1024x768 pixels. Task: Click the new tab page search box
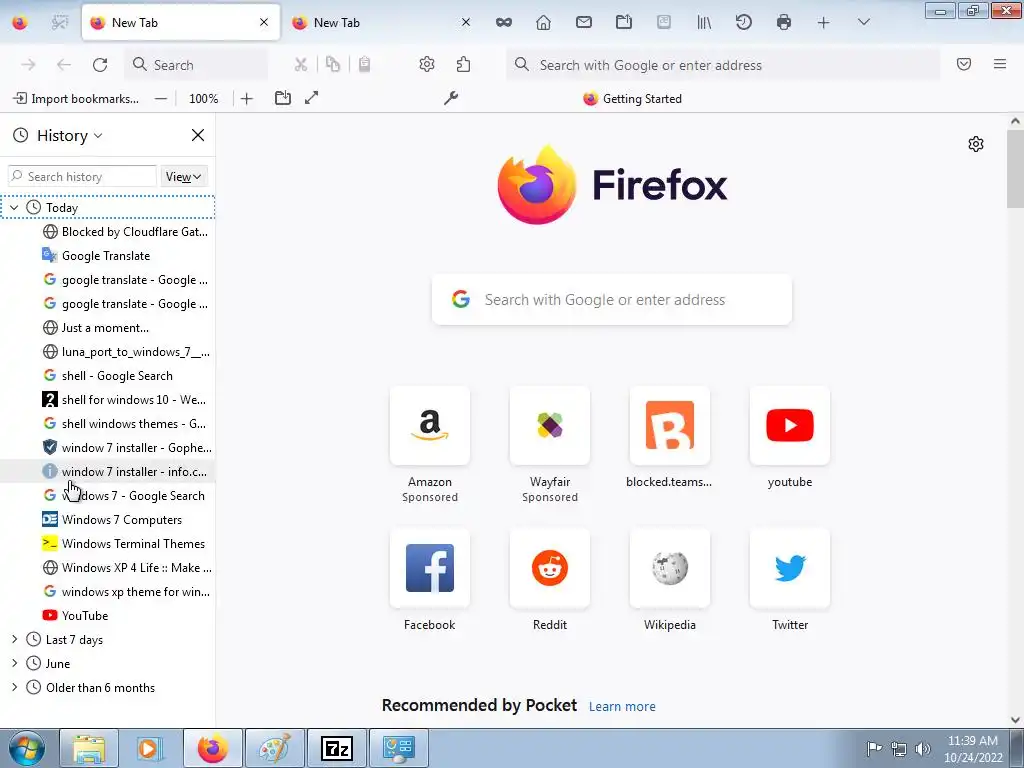pyautogui.click(x=612, y=300)
